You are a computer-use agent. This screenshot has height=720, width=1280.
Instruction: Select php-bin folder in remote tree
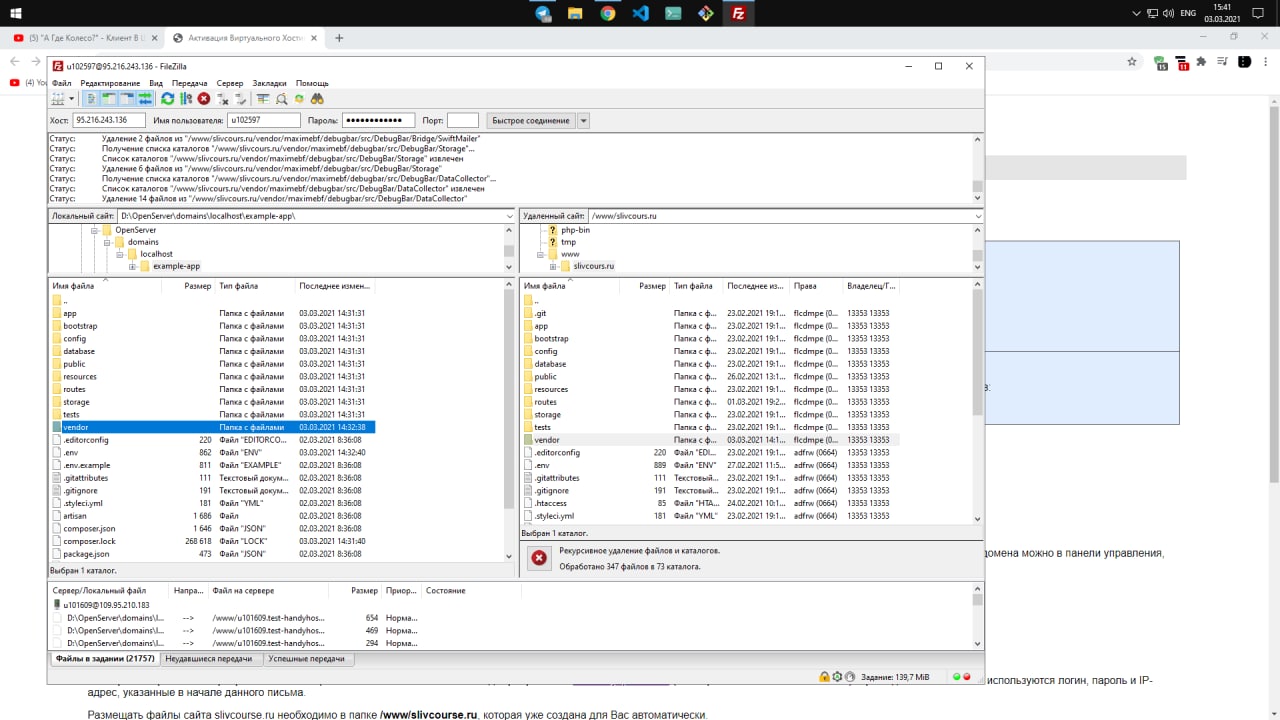click(575, 230)
